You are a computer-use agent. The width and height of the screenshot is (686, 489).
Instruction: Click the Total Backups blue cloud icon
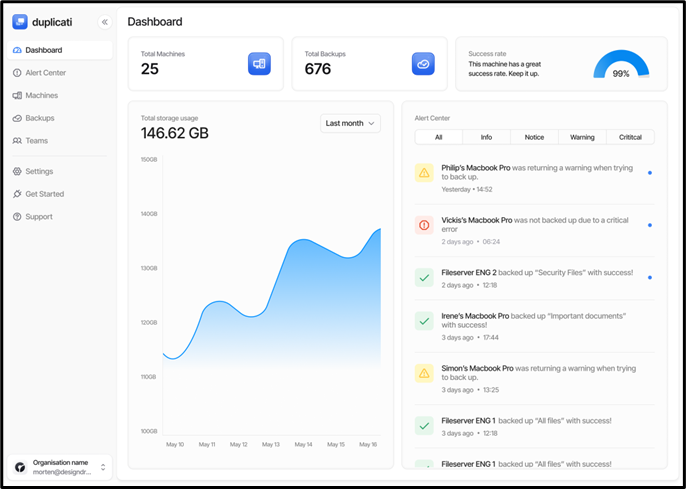423,64
